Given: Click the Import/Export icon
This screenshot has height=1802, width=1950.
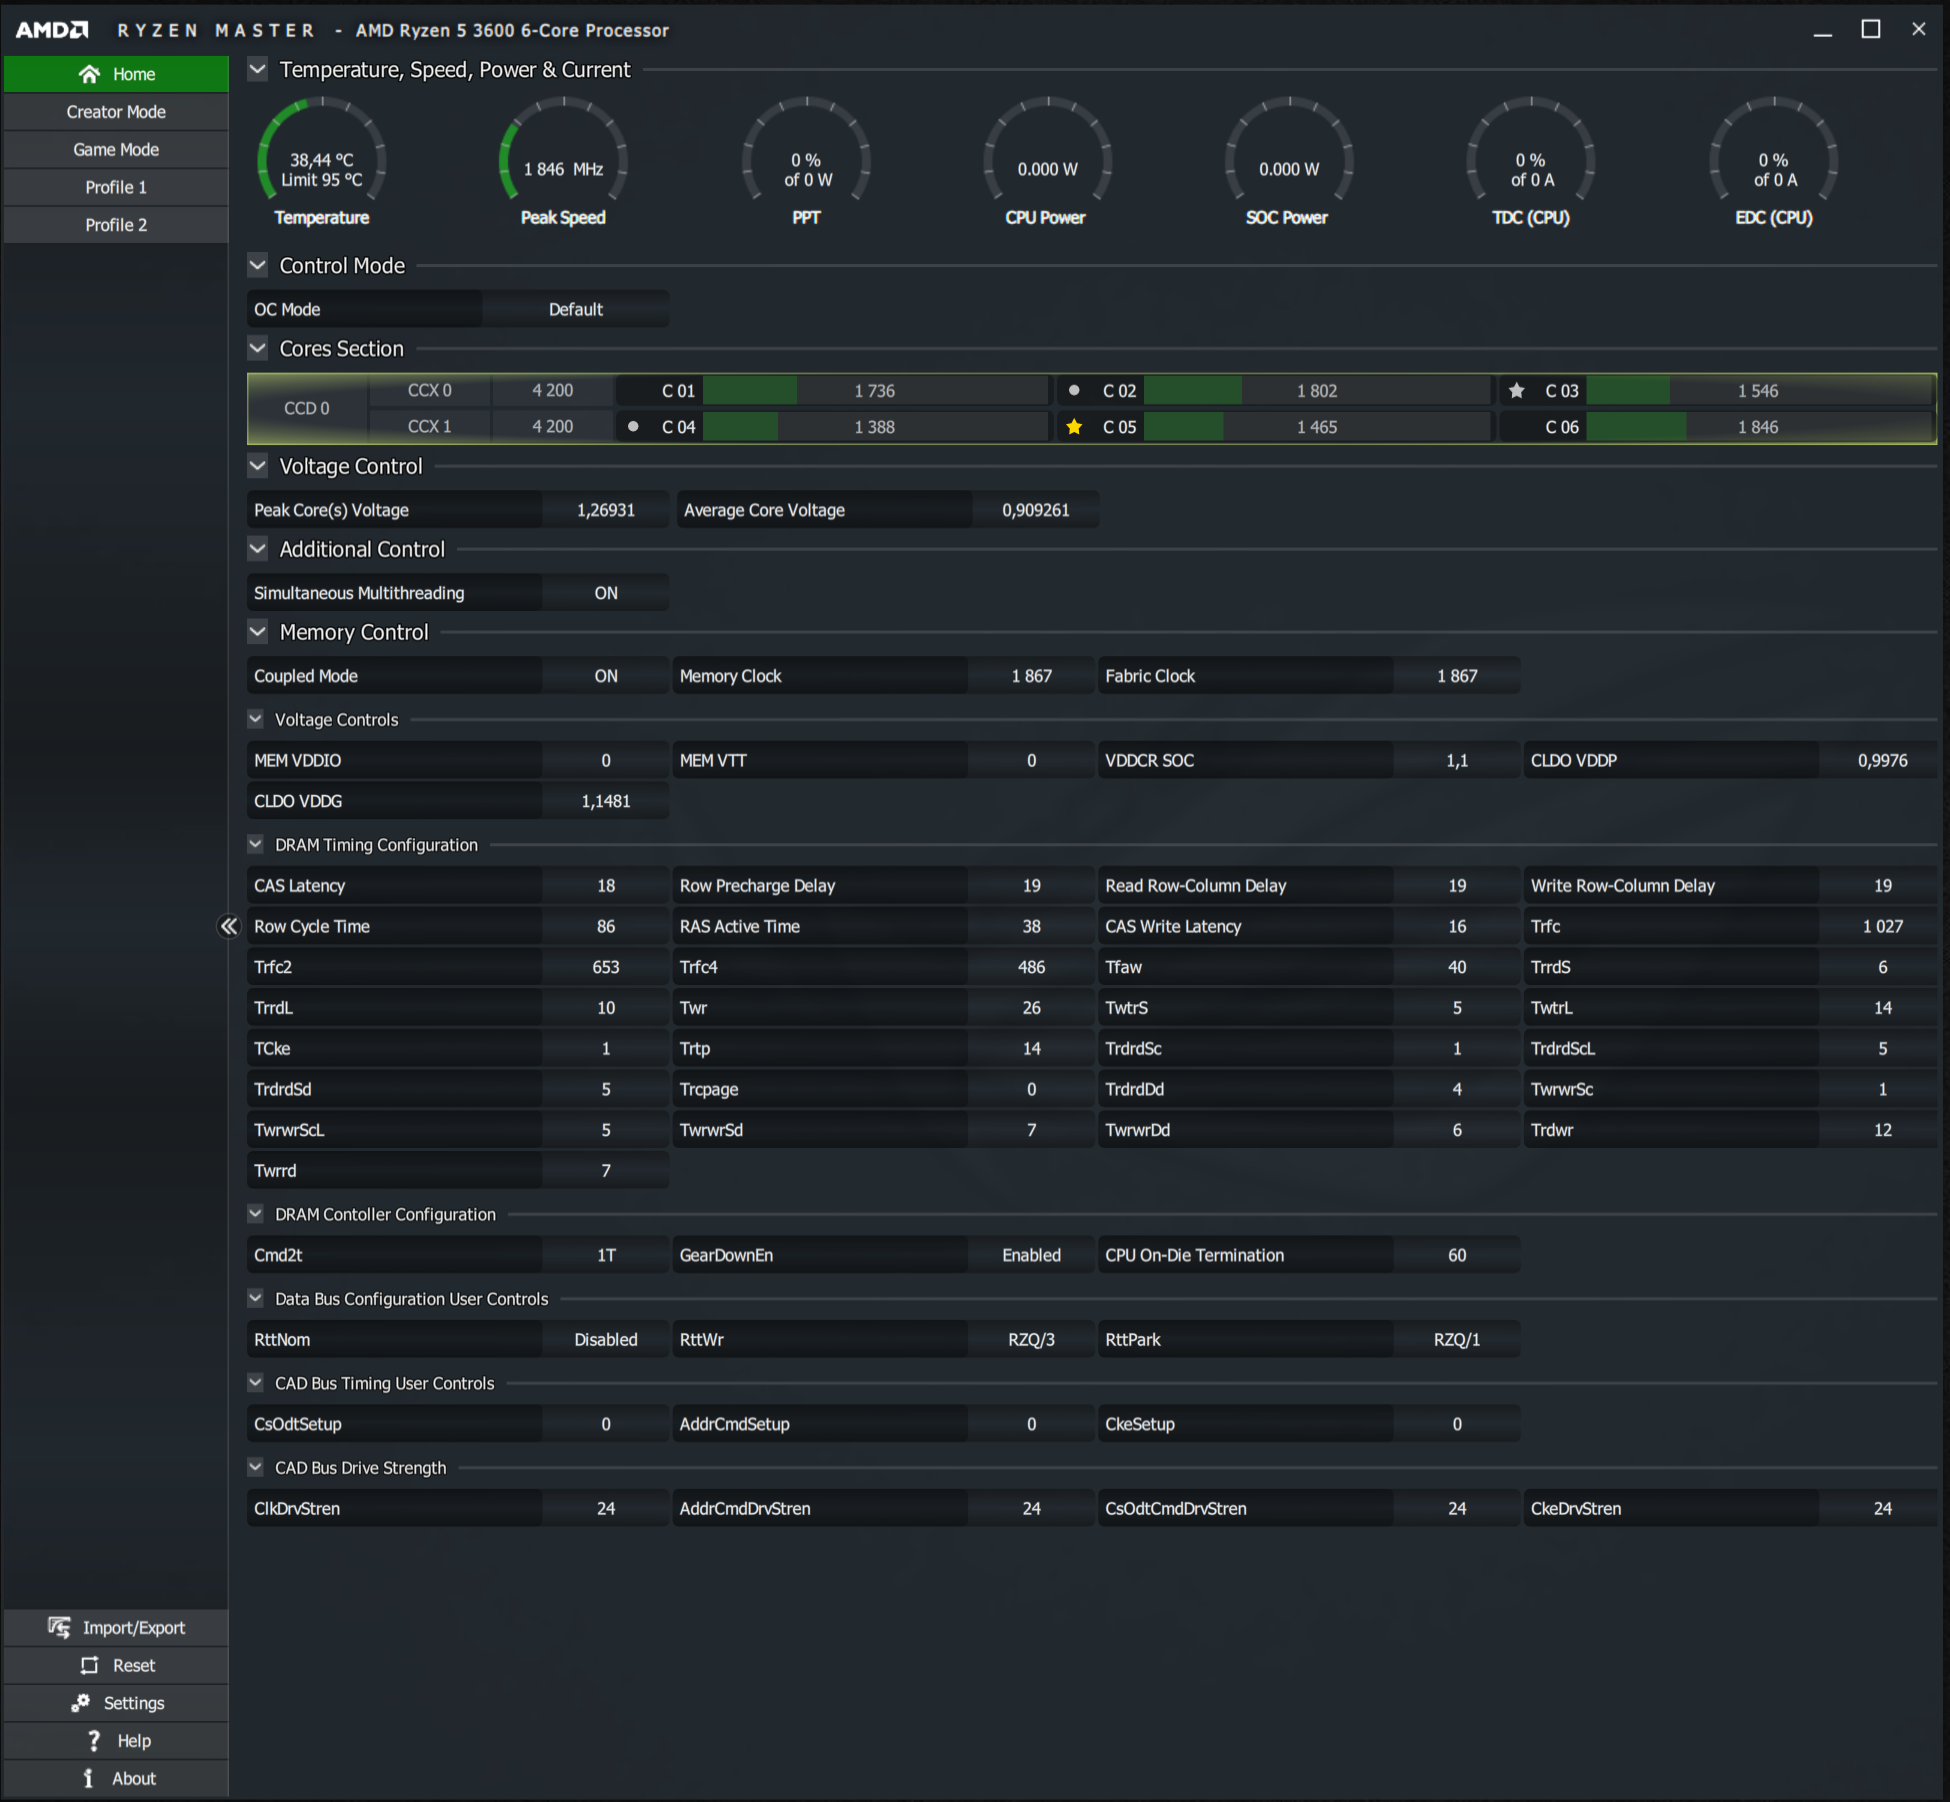Looking at the screenshot, I should [59, 1627].
